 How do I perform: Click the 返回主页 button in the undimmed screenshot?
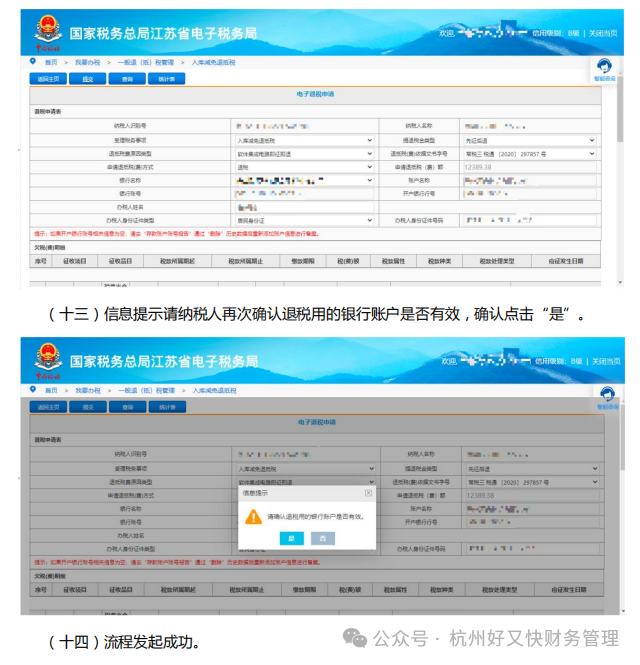tap(48, 79)
